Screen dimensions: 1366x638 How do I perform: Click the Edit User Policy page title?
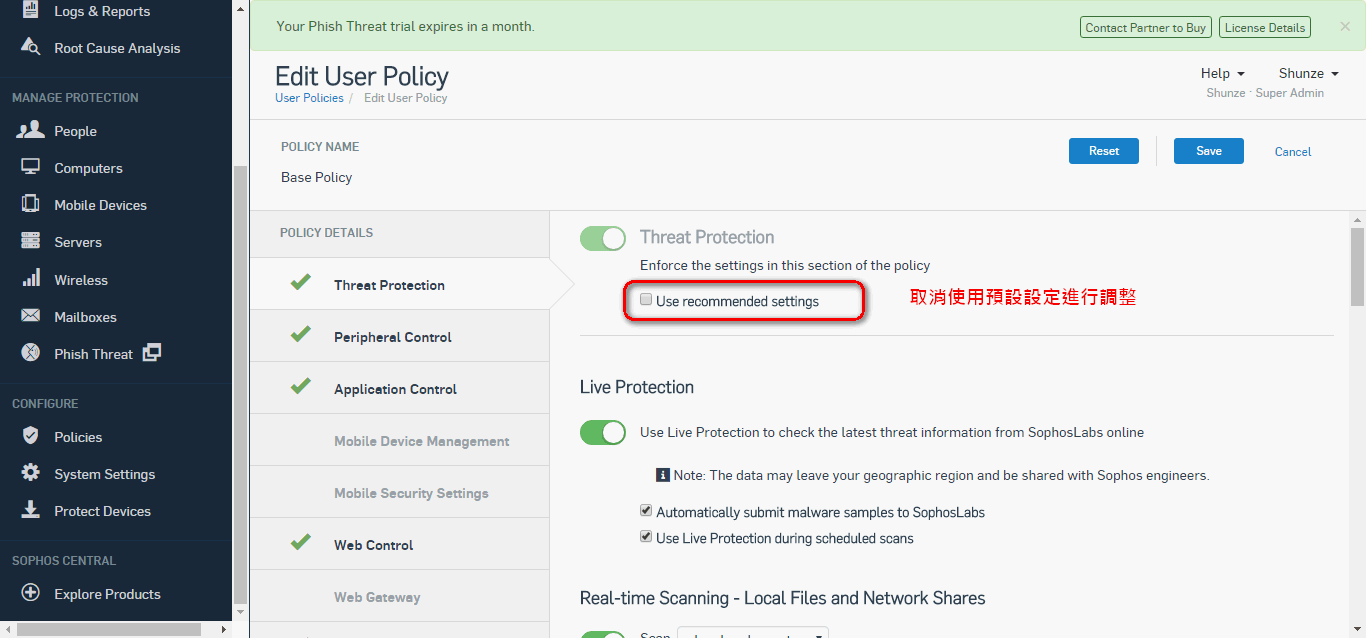click(x=362, y=76)
